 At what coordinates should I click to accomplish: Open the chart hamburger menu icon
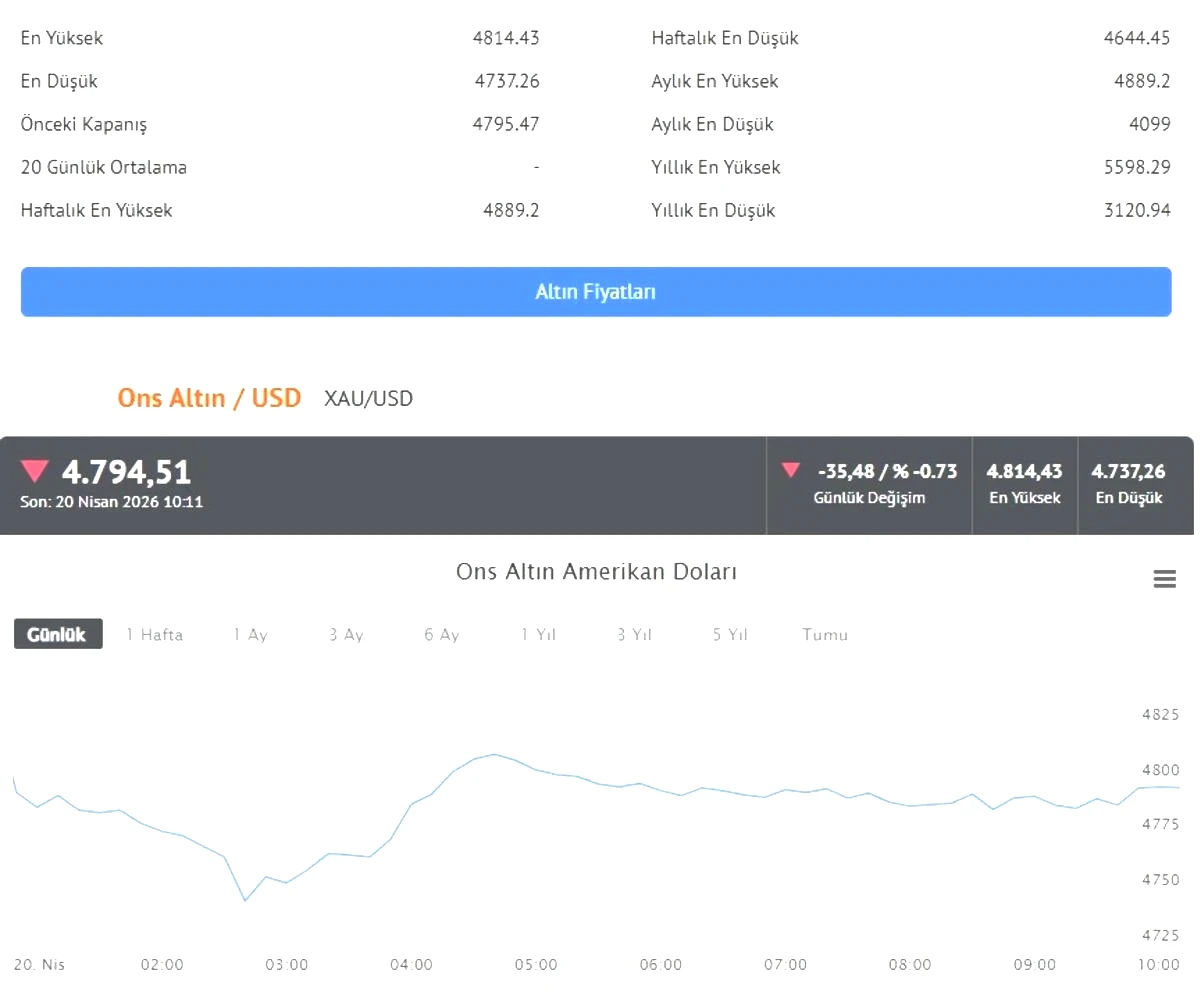click(x=1164, y=579)
